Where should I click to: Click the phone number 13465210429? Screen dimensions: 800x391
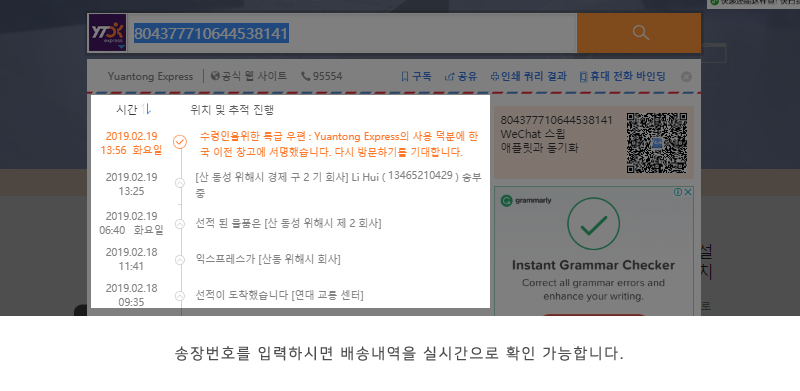(420, 176)
